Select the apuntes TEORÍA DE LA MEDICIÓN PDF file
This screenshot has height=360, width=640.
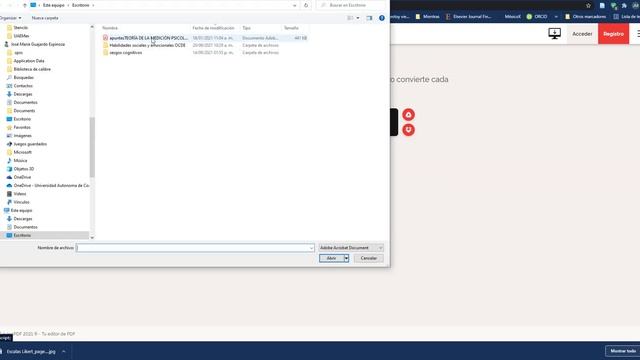148,38
